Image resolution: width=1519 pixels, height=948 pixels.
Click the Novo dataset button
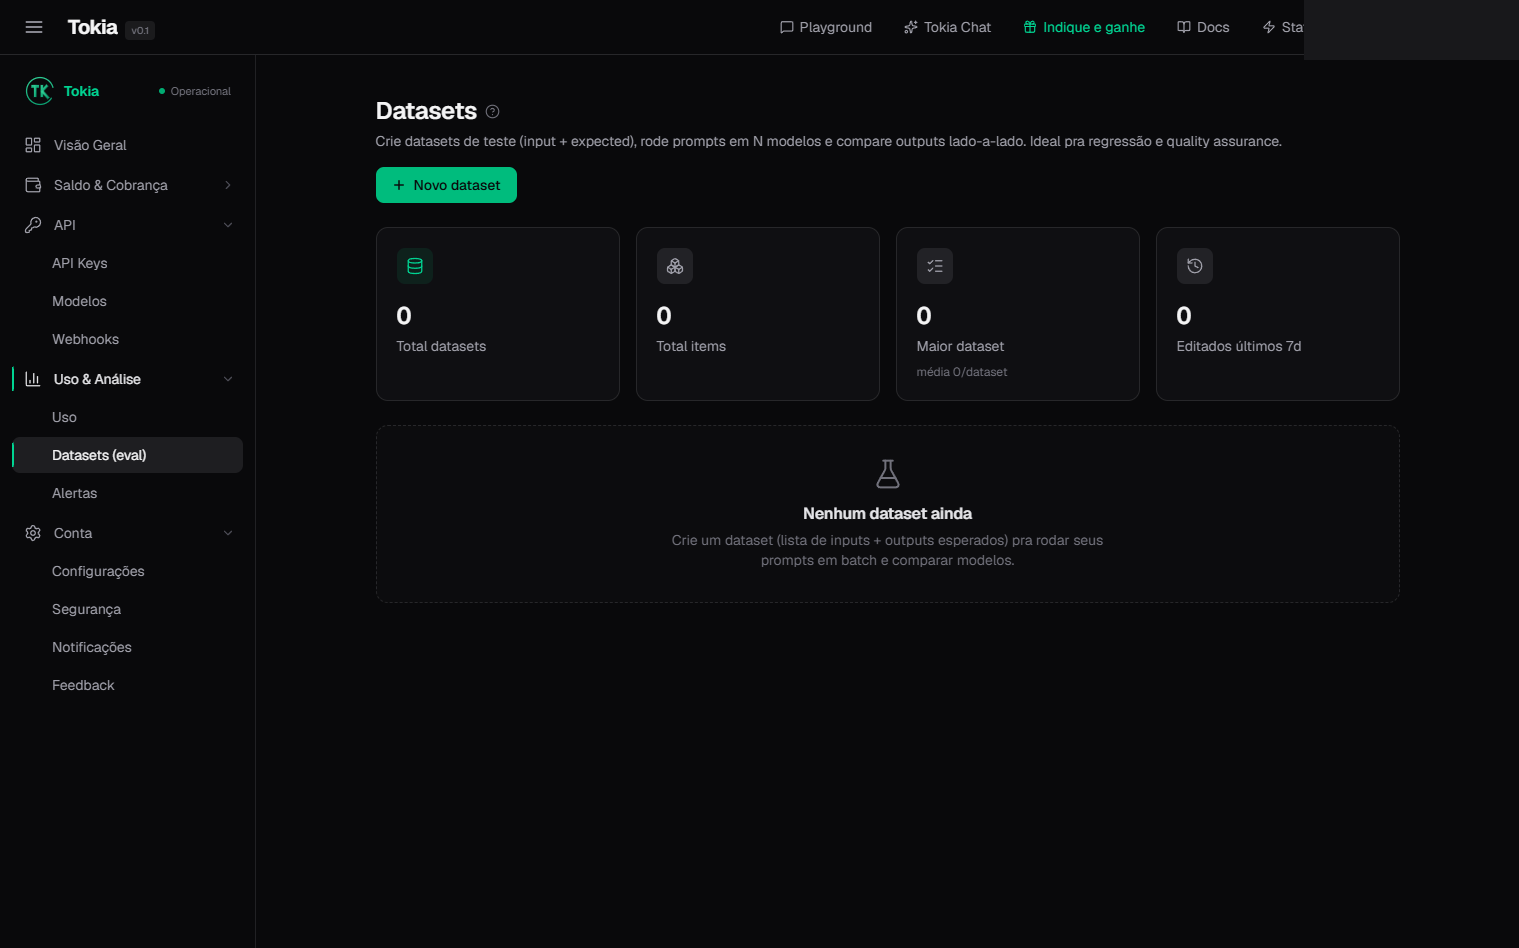click(446, 185)
